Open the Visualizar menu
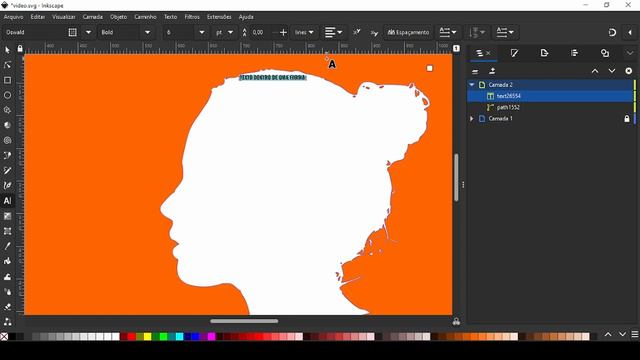The width and height of the screenshot is (640, 360). click(64, 17)
